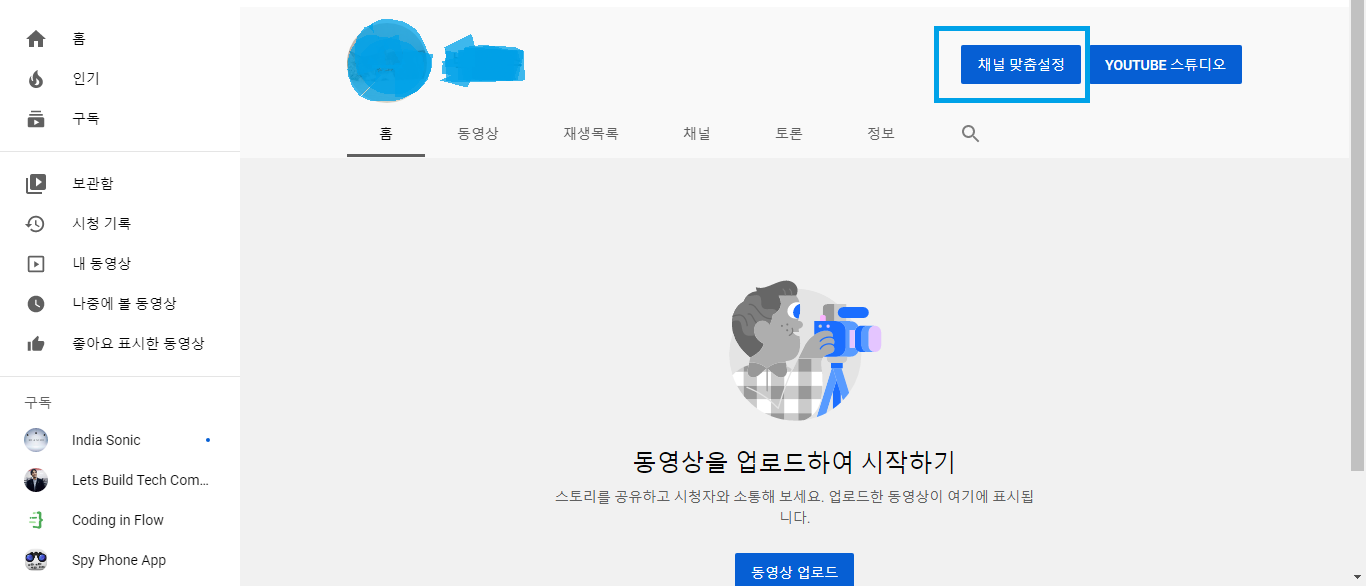Click the Upload video (동영상 업로드) button
This screenshot has width=1366, height=586.
(794, 571)
